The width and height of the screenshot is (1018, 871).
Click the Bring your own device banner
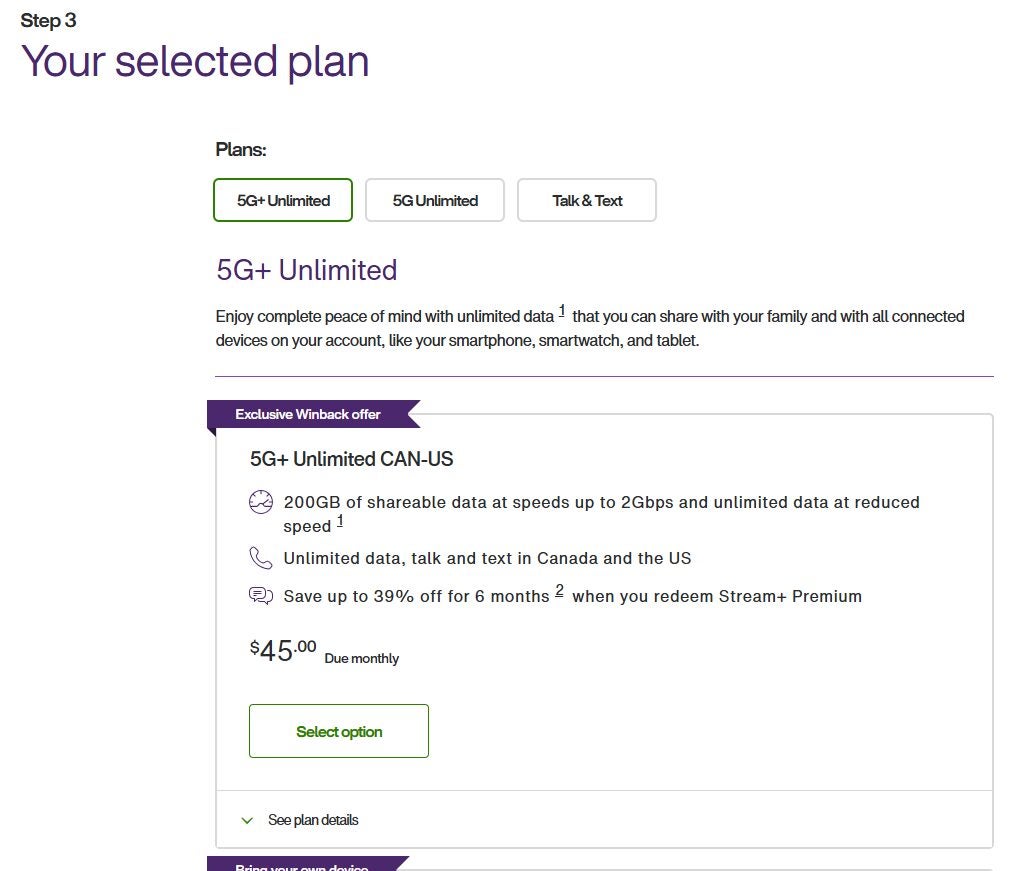(302, 865)
